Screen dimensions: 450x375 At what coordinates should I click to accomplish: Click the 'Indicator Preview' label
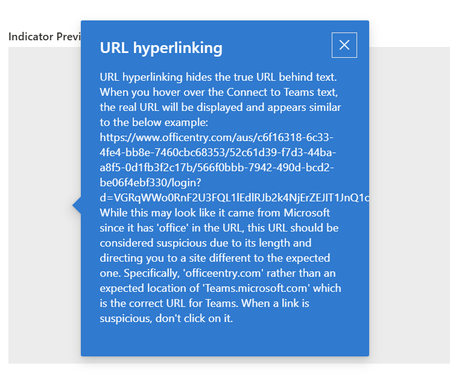(44, 36)
